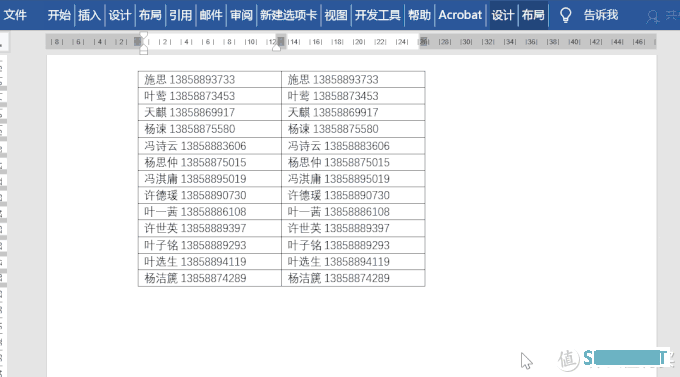The height and width of the screenshot is (377, 680).
Task: Open the 文件 menu
Action: point(15,15)
